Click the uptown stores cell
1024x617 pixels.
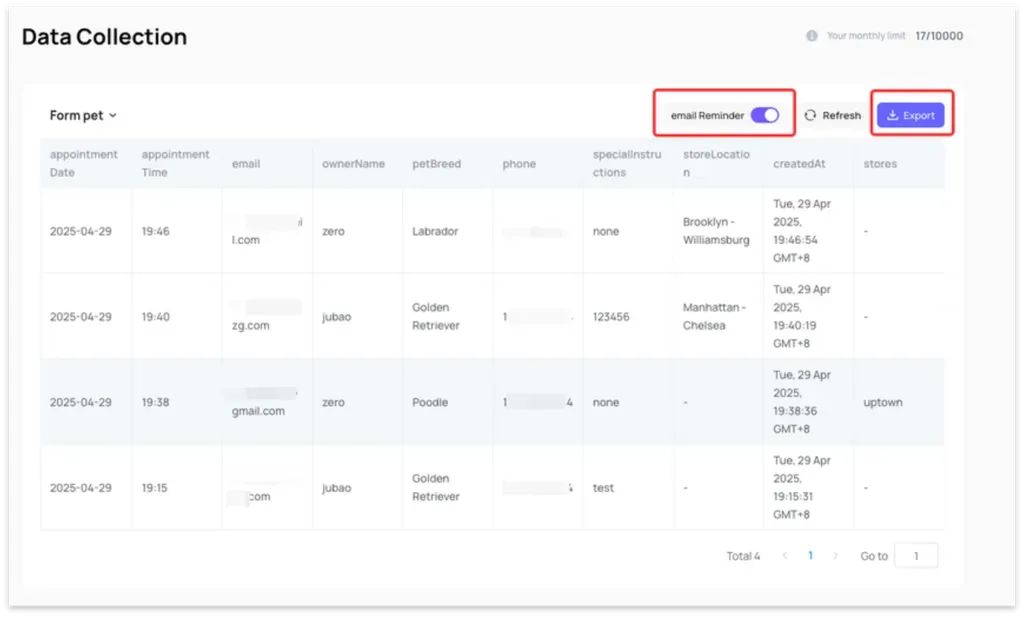point(883,402)
